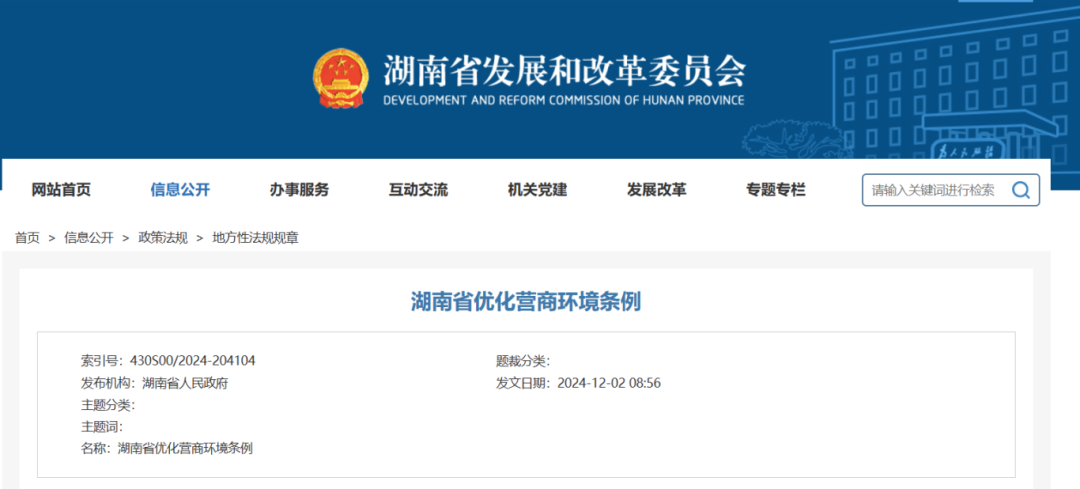Screen dimensions: 1080x489
Task: Click the date 2024-12-02 08:56
Action: [609, 384]
